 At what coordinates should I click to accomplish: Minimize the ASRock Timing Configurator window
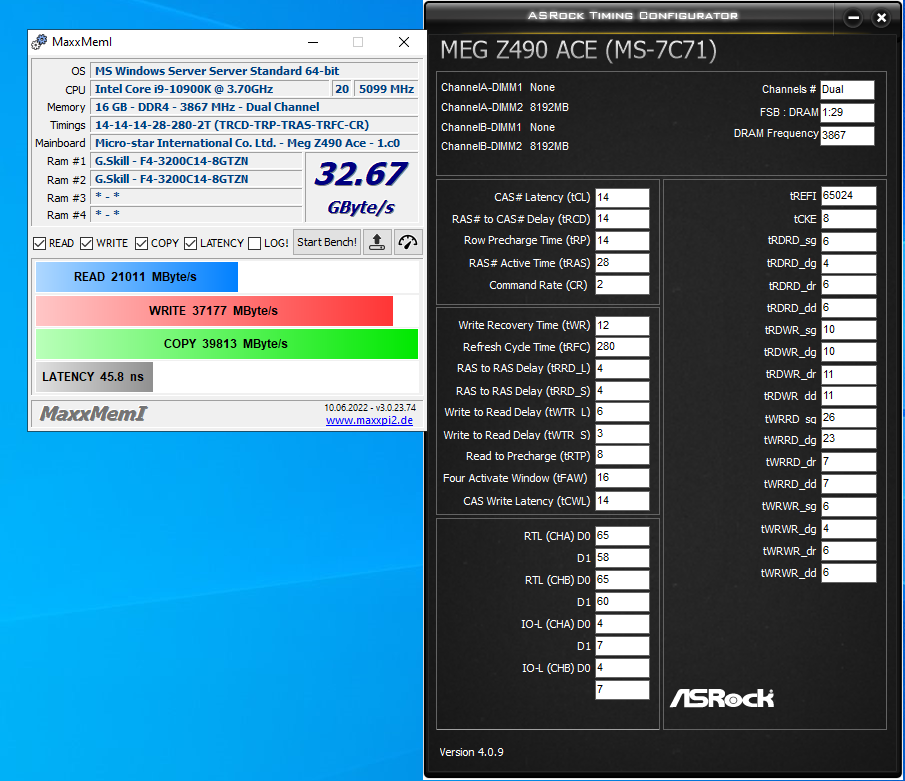(854, 18)
